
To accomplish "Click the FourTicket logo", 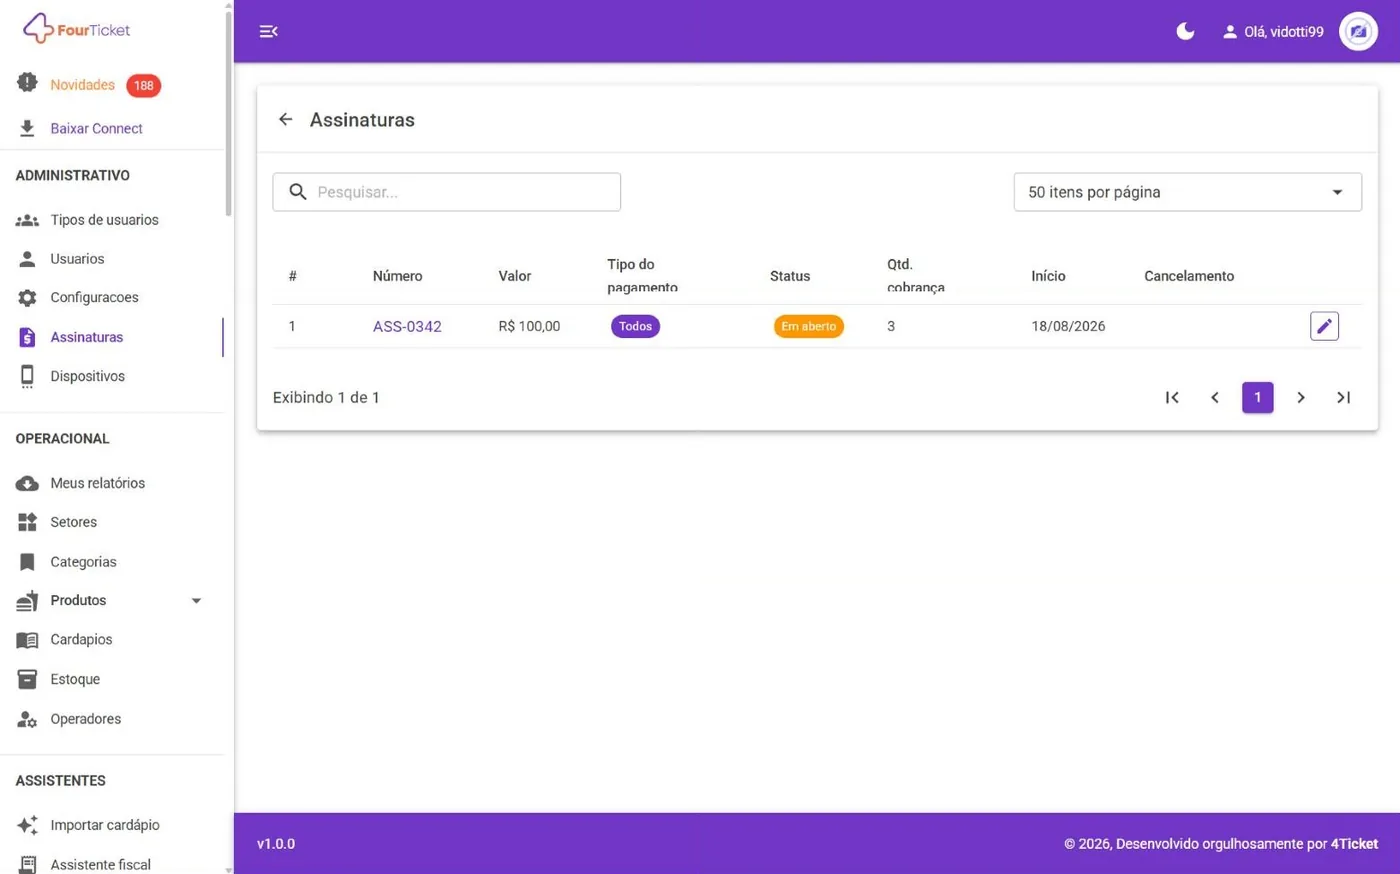I will [x=76, y=29].
